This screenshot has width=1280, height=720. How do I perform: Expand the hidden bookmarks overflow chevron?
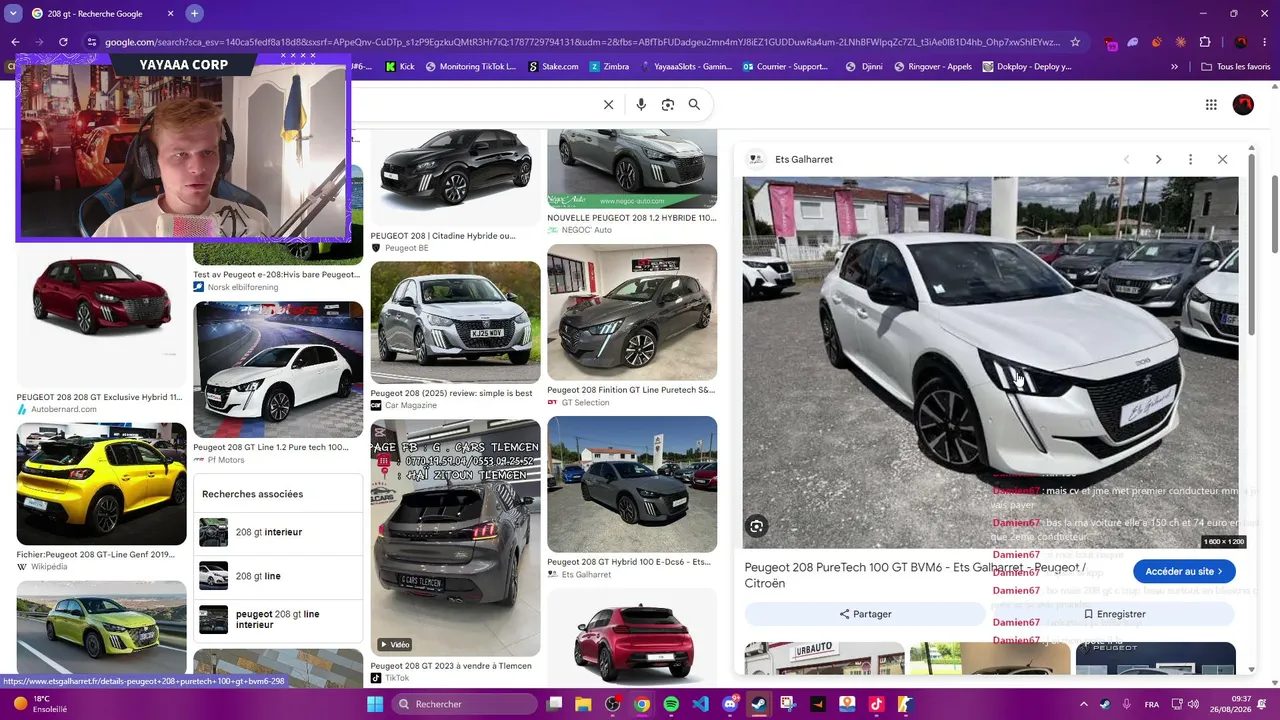[x=1174, y=67]
